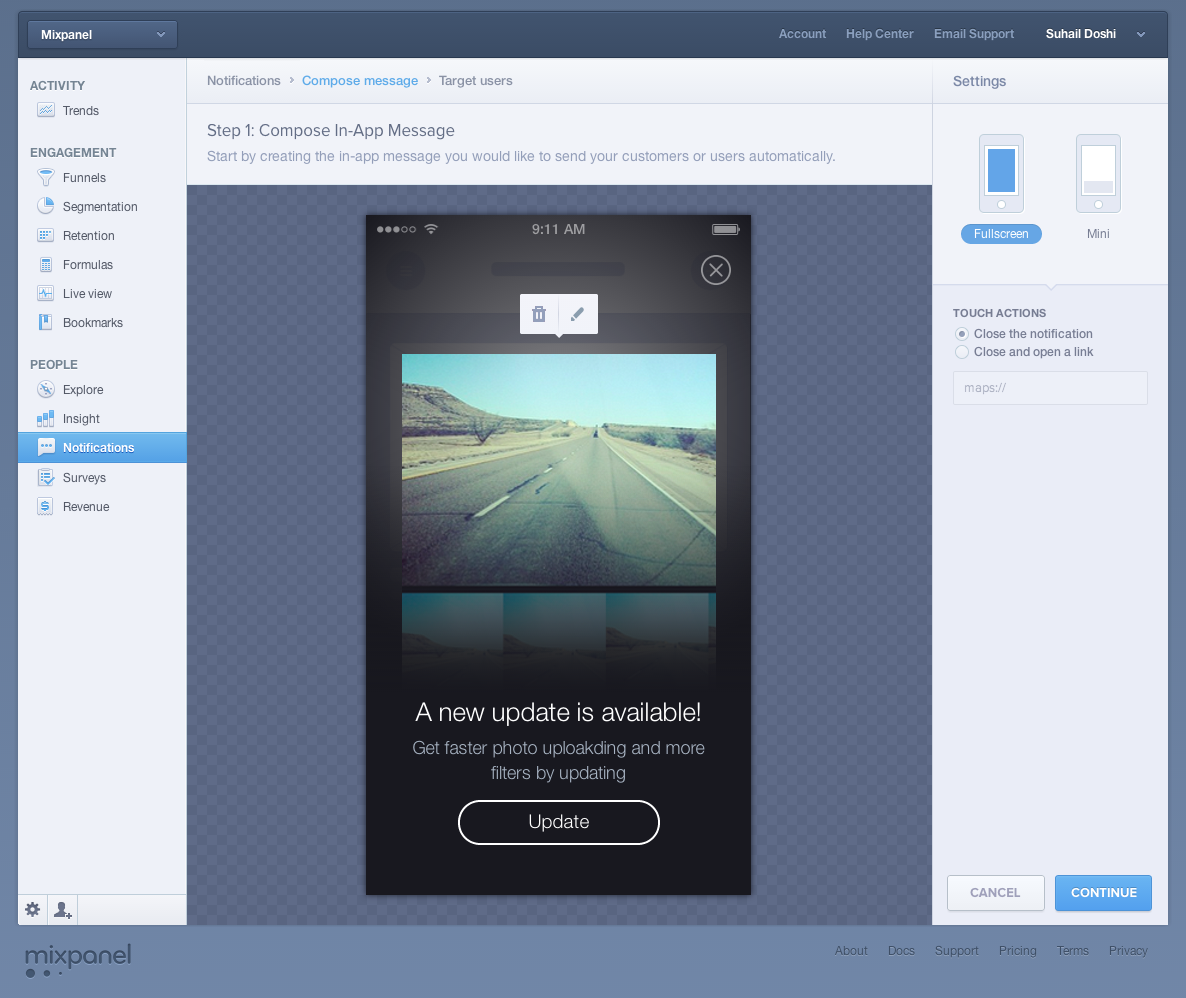The image size is (1186, 998).
Task: Click the CONTINUE button
Action: click(1104, 893)
